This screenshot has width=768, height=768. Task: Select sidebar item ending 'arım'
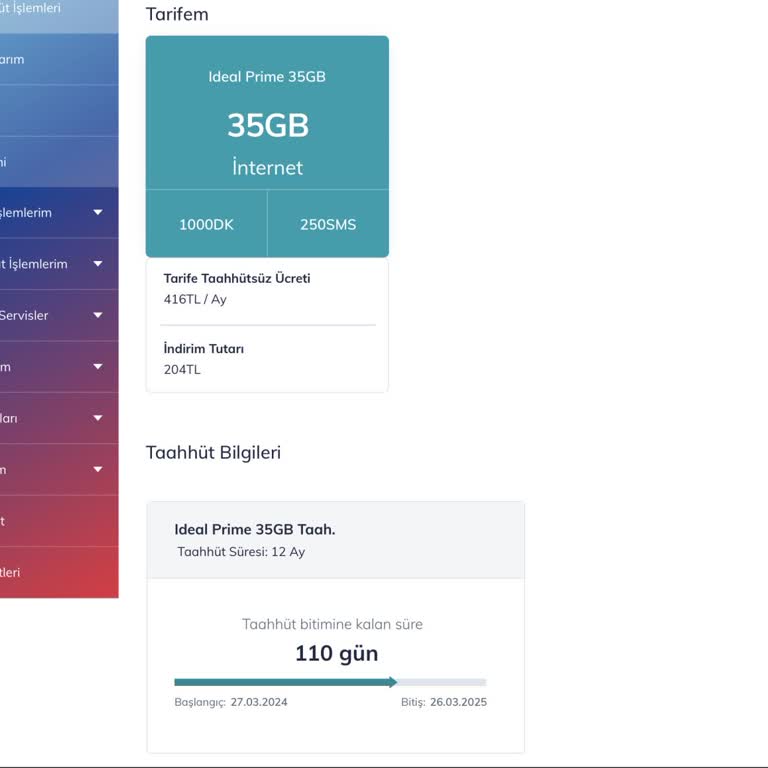(59, 59)
